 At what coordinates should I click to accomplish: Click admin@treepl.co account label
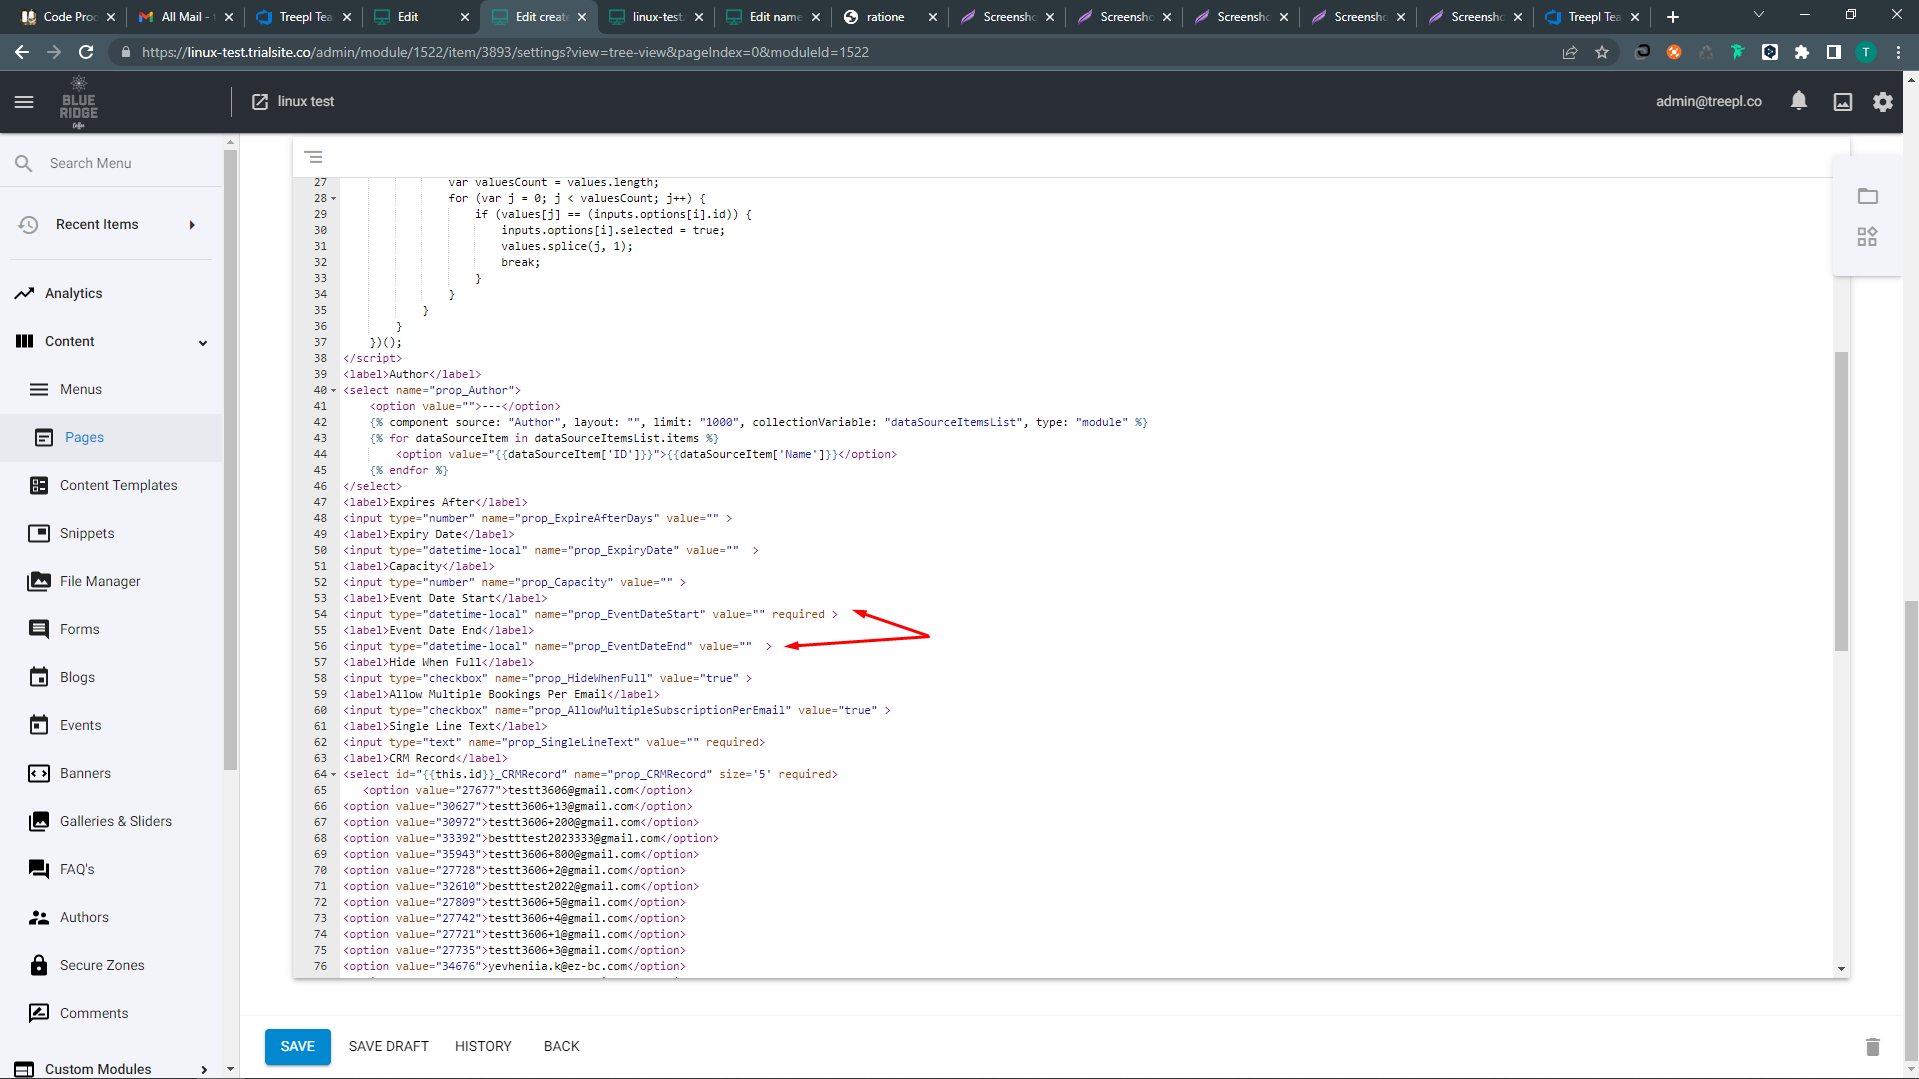(x=1708, y=102)
